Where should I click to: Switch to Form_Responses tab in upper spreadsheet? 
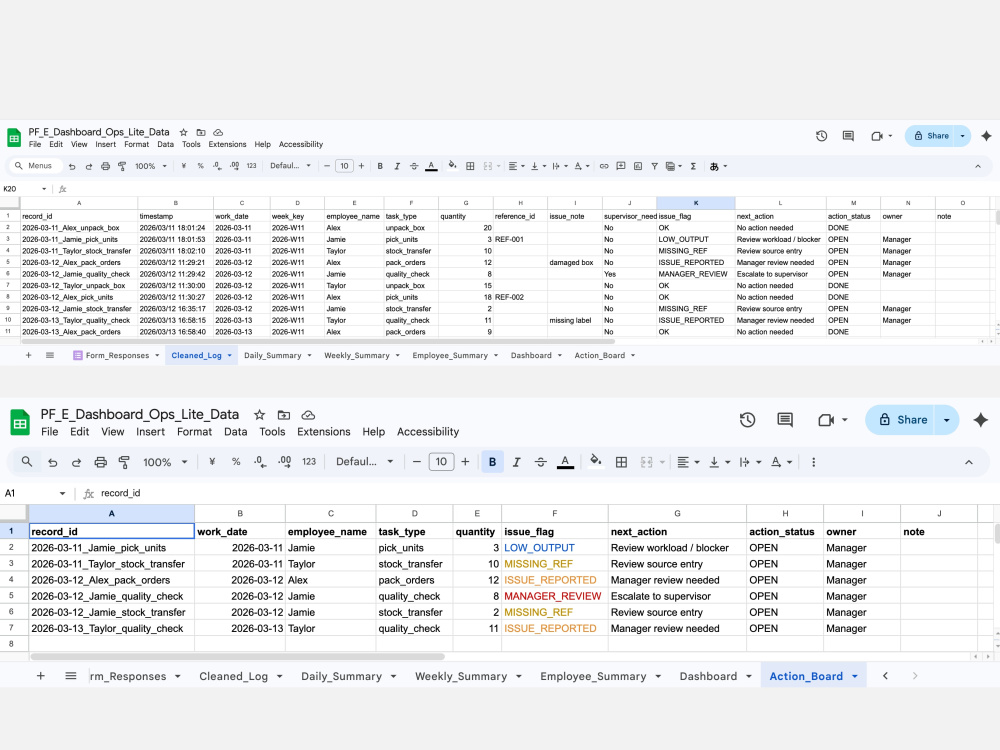117,355
